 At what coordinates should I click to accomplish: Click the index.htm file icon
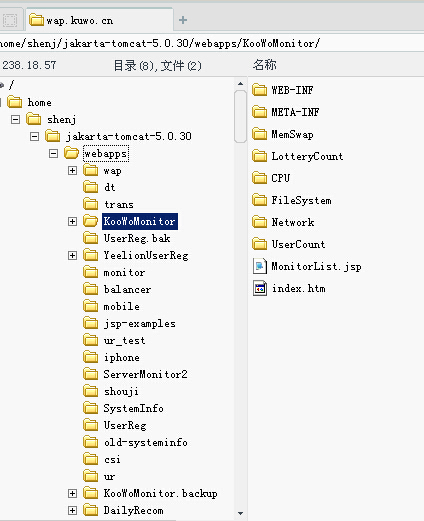tap(260, 288)
